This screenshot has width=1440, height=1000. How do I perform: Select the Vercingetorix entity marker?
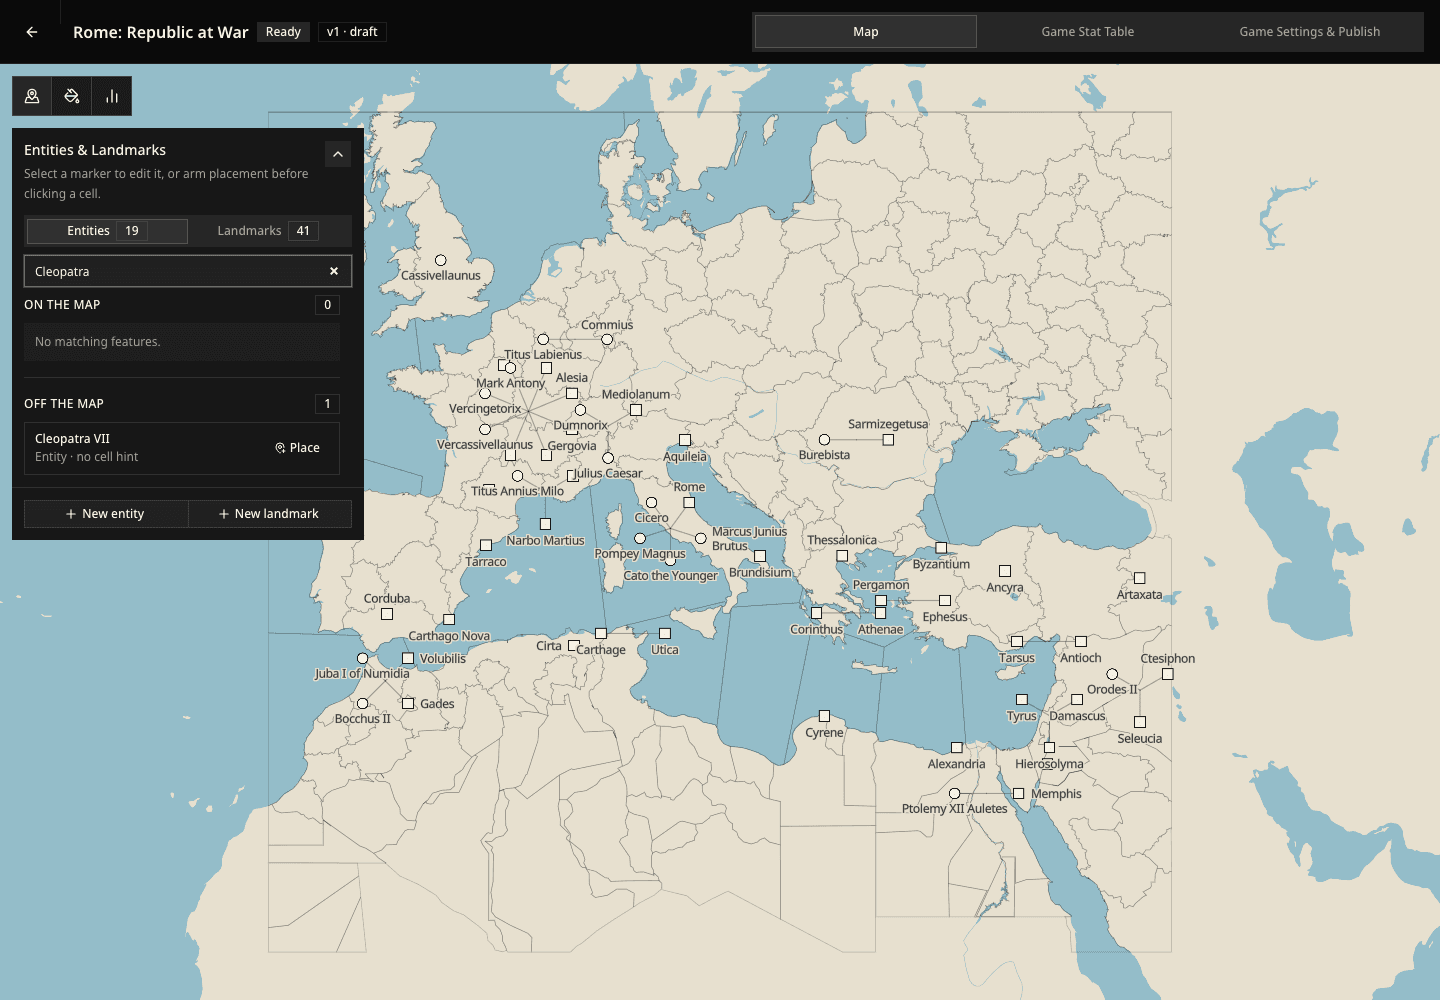(x=485, y=394)
